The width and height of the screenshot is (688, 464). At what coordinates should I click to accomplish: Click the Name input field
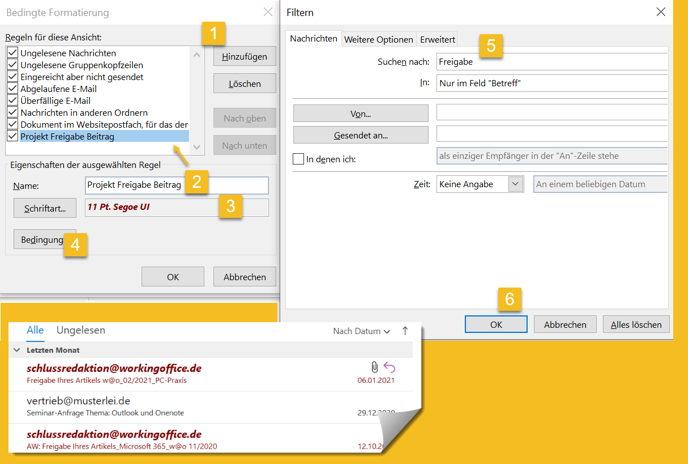coord(177,185)
